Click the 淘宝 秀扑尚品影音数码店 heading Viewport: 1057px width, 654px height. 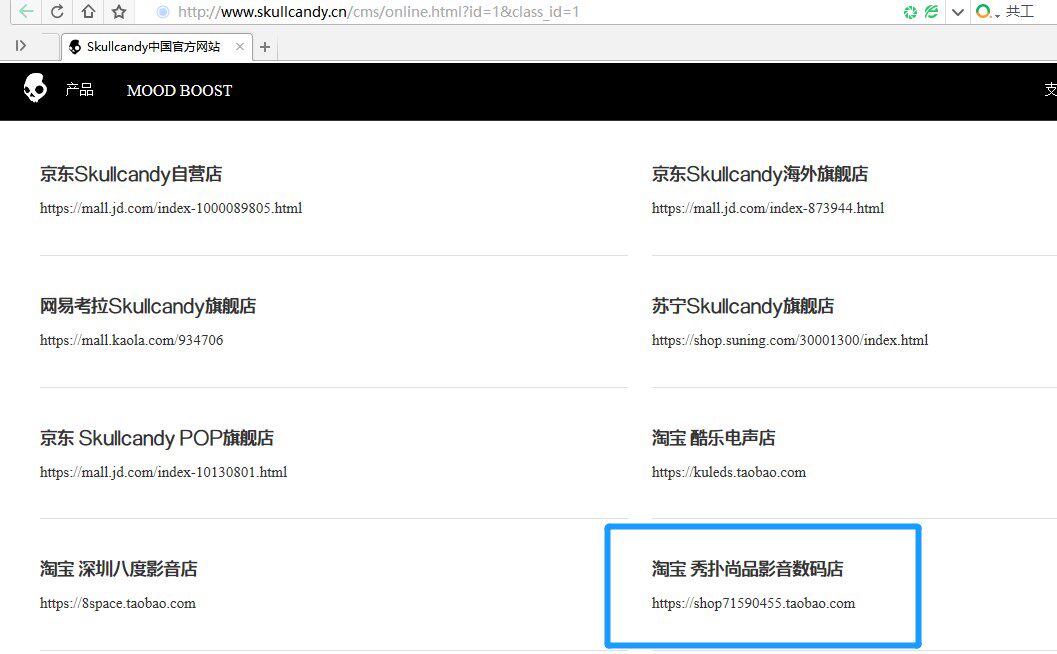click(748, 569)
